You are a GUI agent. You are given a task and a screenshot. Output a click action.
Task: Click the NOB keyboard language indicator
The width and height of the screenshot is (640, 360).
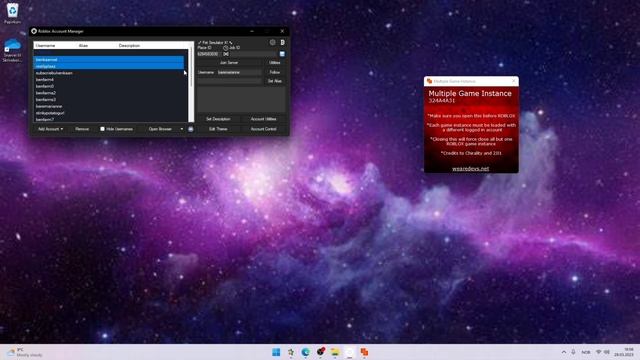click(586, 352)
